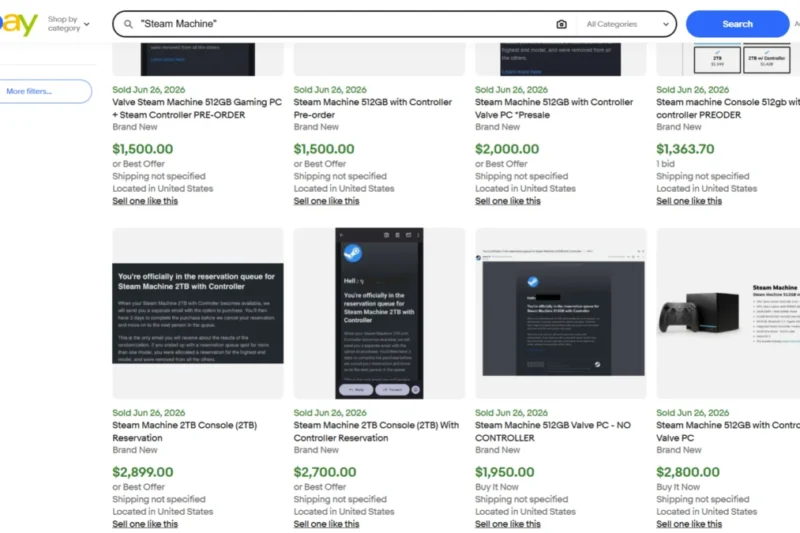Open Steam Machine console and controller product thumbnail
Screen dimensions: 800x533
(728, 313)
